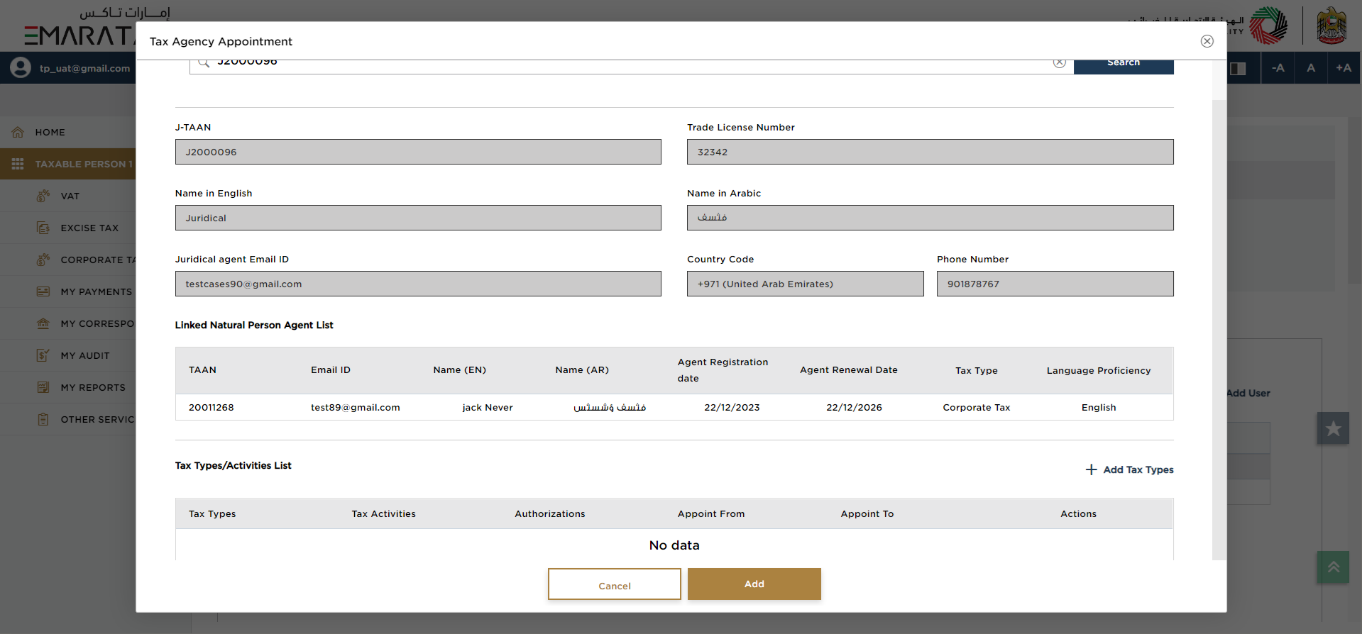Click the name jack Never

[x=487, y=407]
